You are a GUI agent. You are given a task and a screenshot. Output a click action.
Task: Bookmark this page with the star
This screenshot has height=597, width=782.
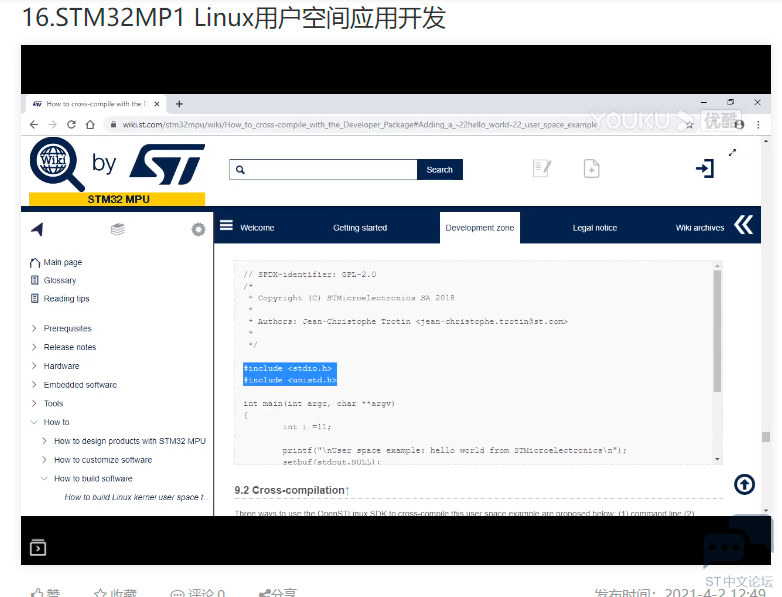pyautogui.click(x=689, y=125)
